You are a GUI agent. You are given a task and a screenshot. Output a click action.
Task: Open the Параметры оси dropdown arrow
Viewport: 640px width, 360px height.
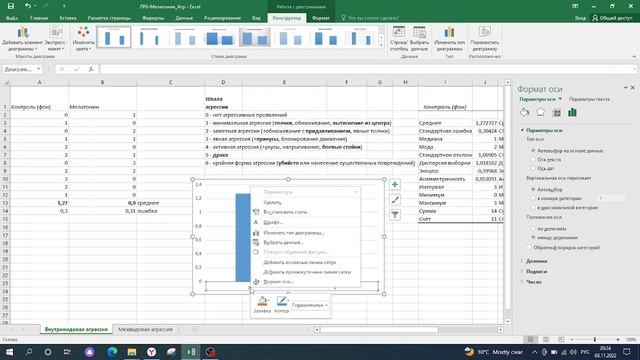click(560, 99)
